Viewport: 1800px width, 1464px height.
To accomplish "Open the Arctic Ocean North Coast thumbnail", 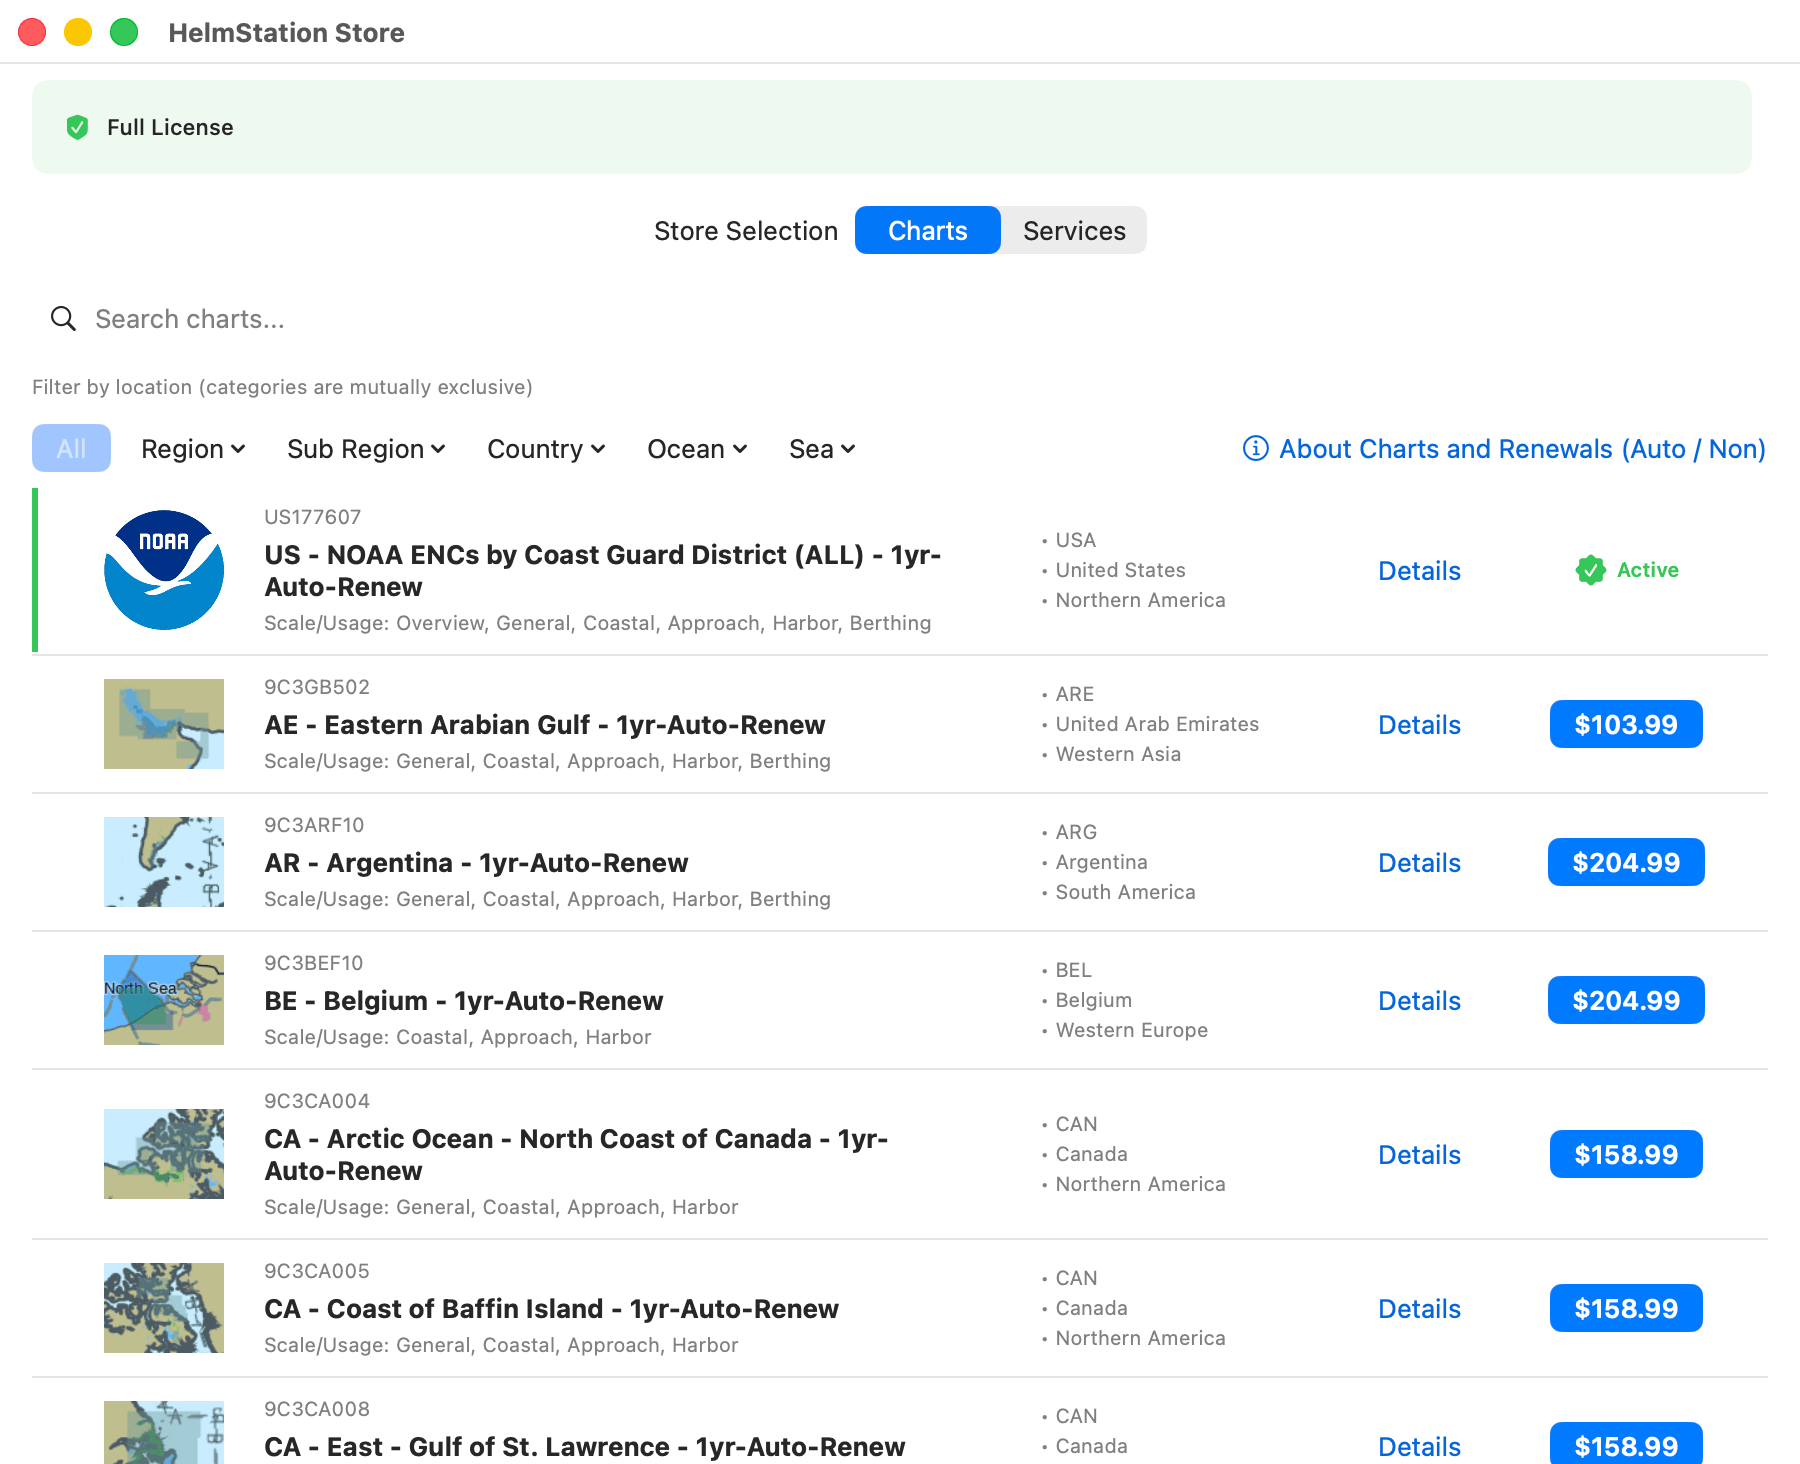I will (x=164, y=1154).
